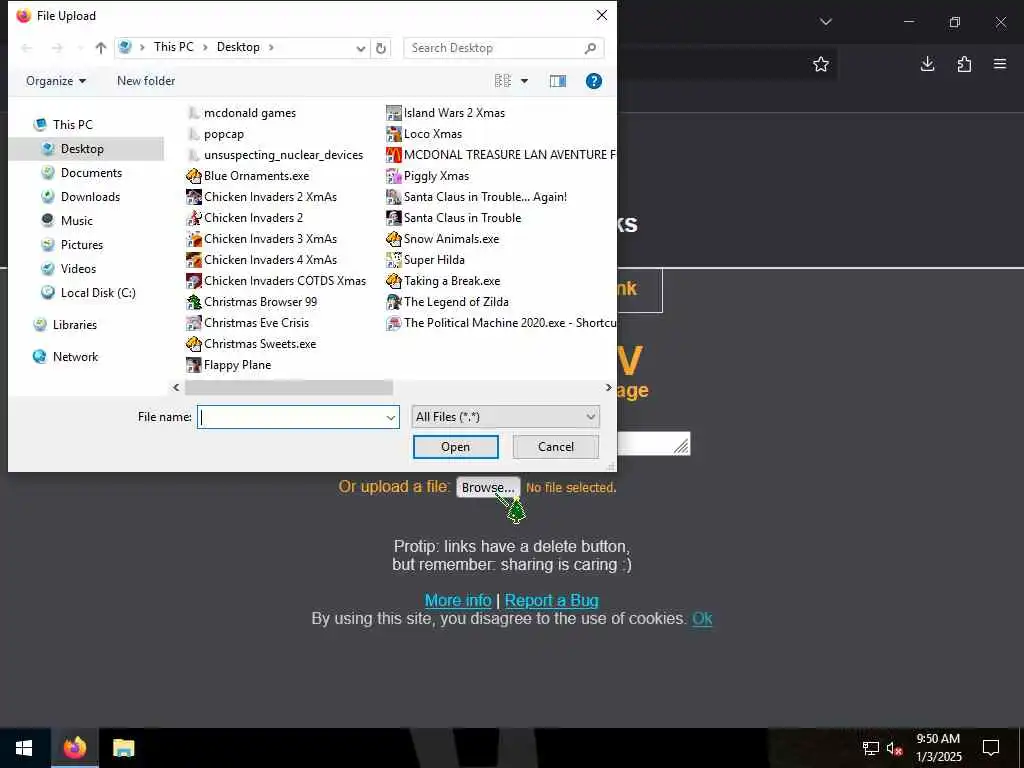
Task: Select the Christmas Browser 99 tree icon
Action: 193,302
